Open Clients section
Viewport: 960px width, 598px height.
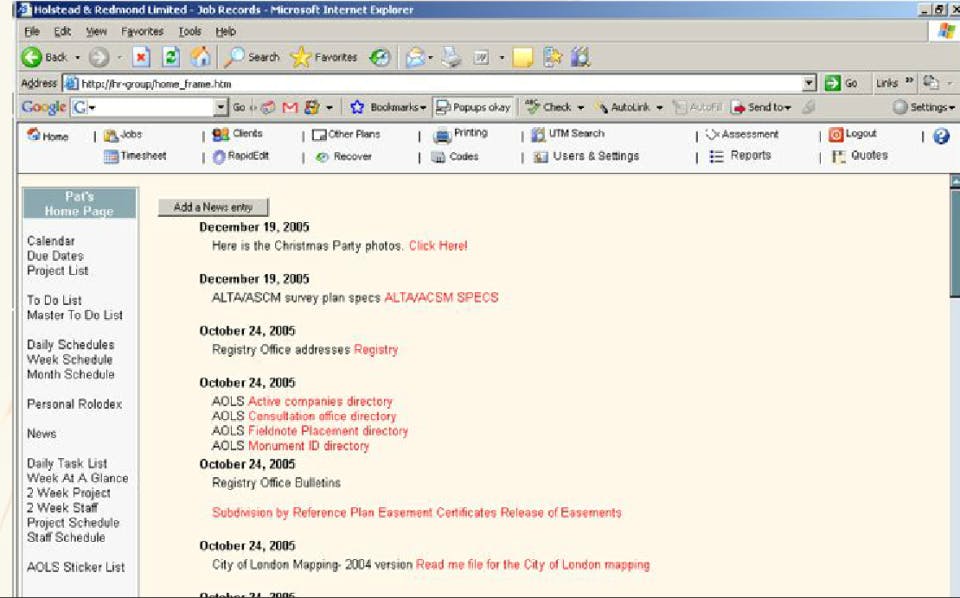(238, 134)
